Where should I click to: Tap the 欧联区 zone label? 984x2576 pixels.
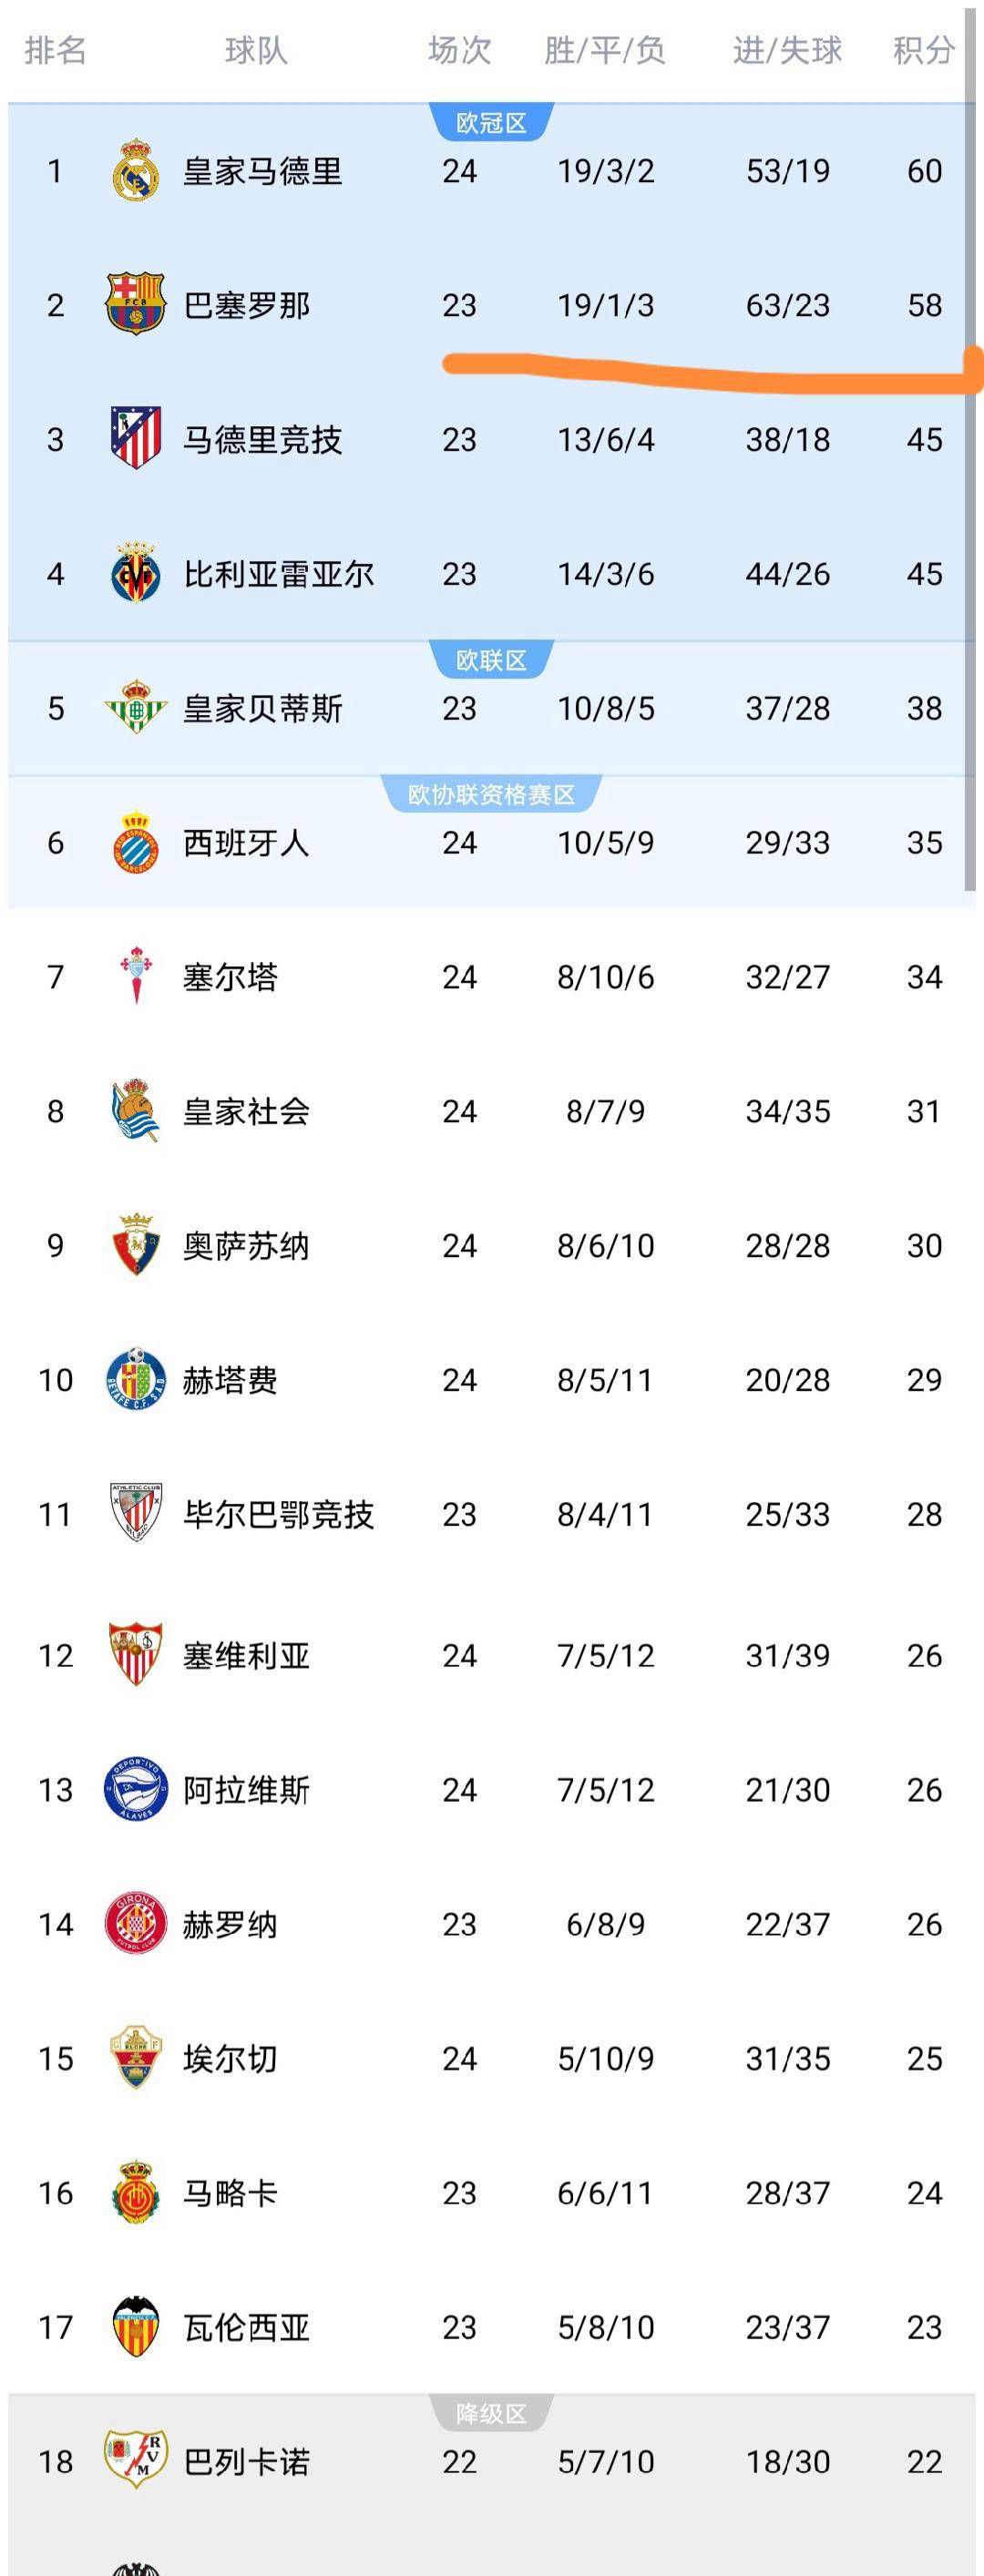pos(491,660)
